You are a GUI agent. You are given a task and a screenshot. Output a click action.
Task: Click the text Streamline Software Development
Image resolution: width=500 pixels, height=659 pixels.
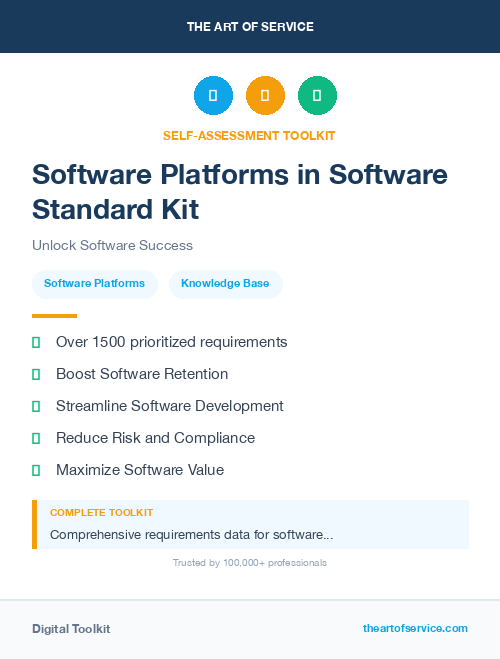tap(170, 406)
